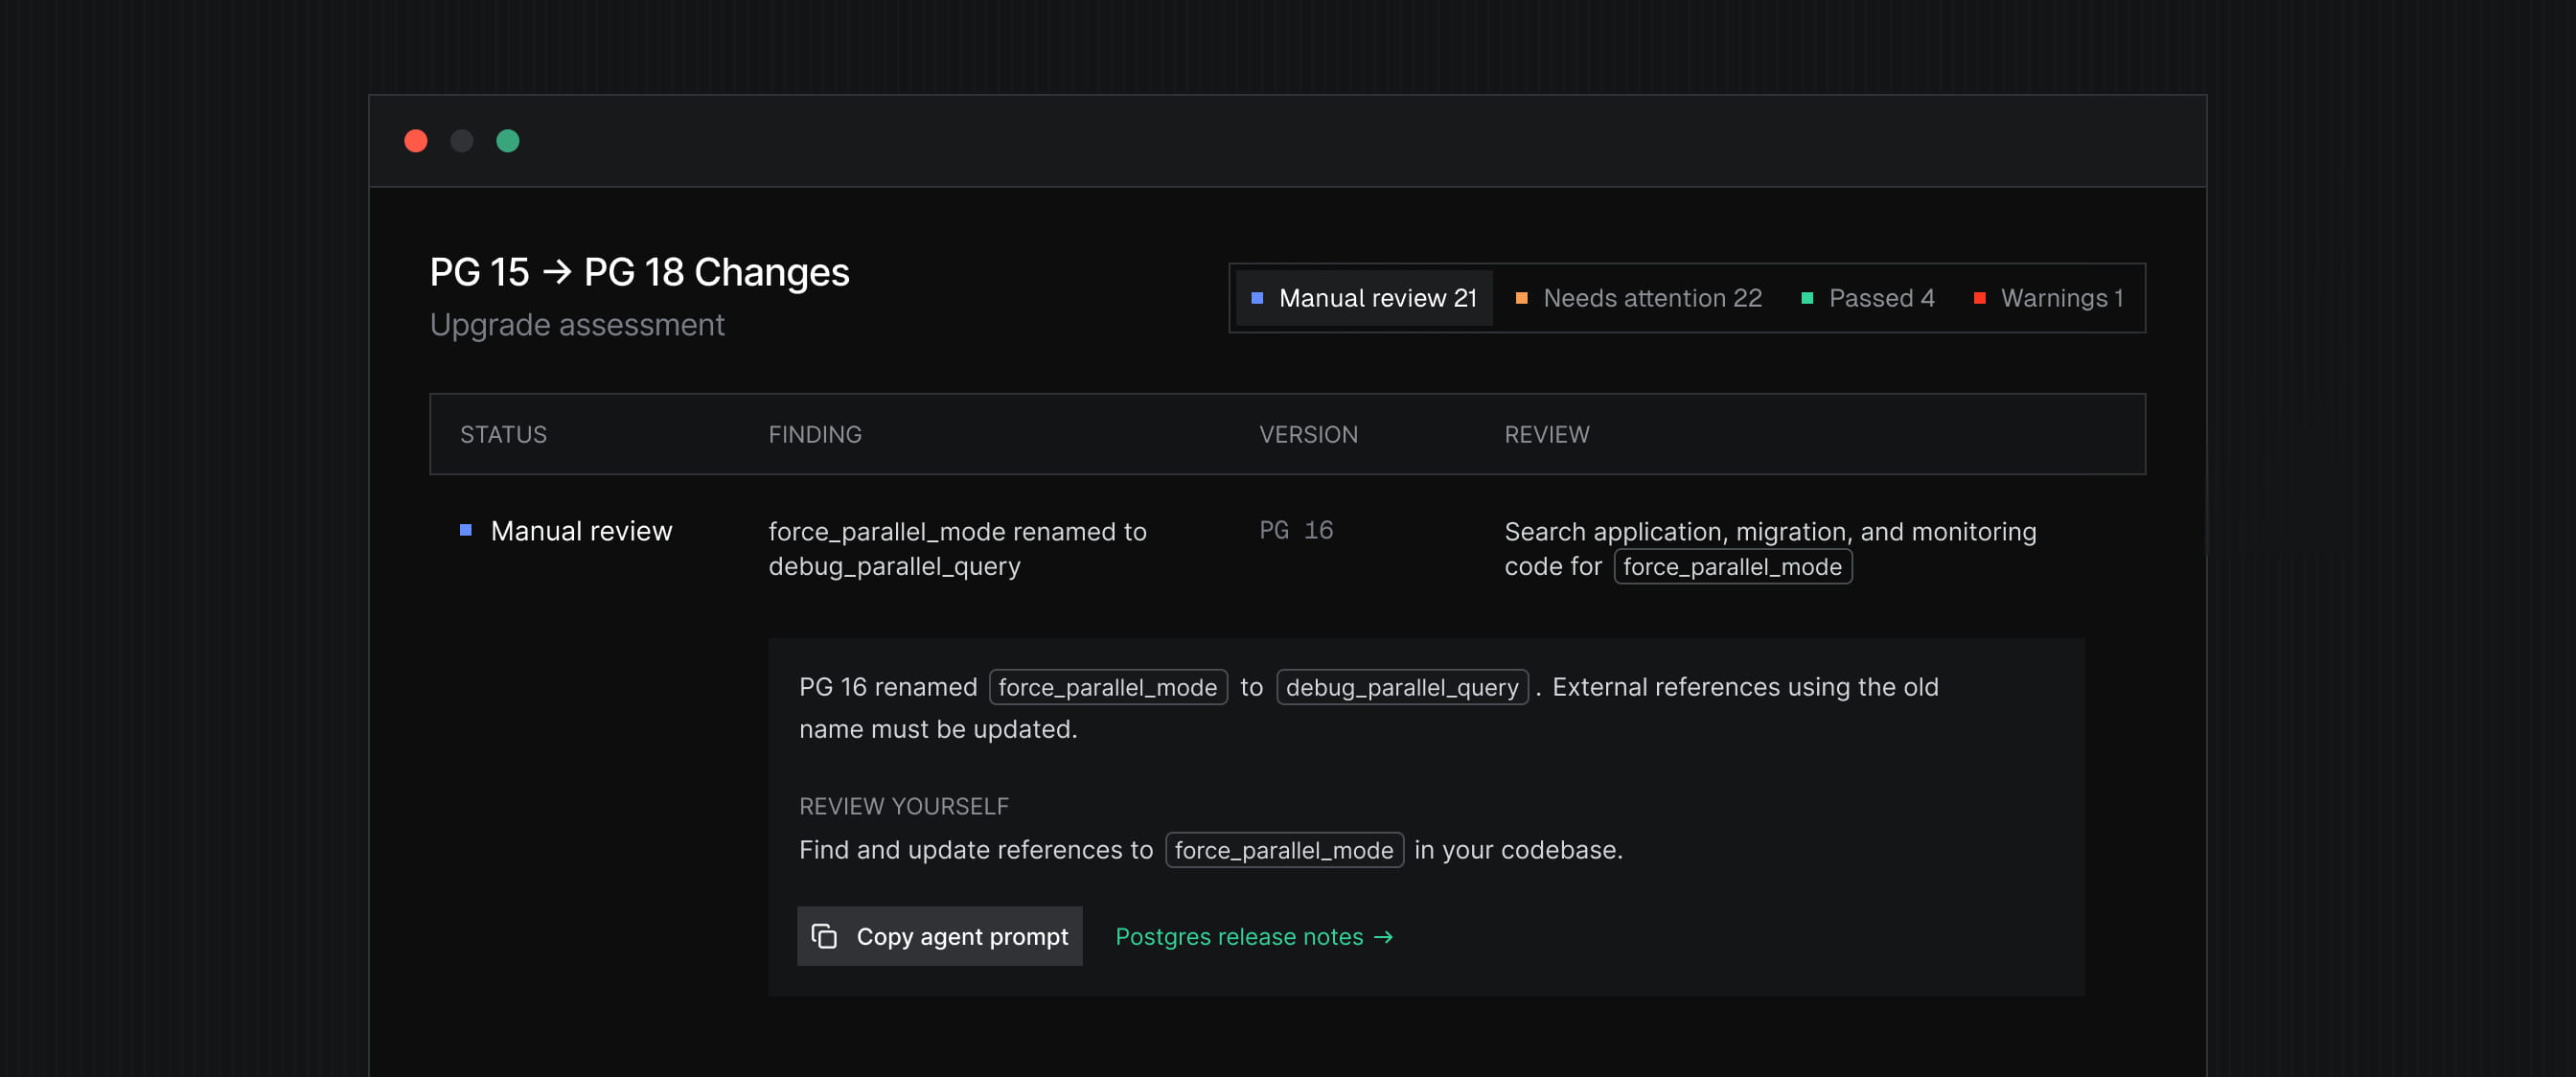
Task: Show the Warnings 1 filter tab
Action: point(2048,298)
